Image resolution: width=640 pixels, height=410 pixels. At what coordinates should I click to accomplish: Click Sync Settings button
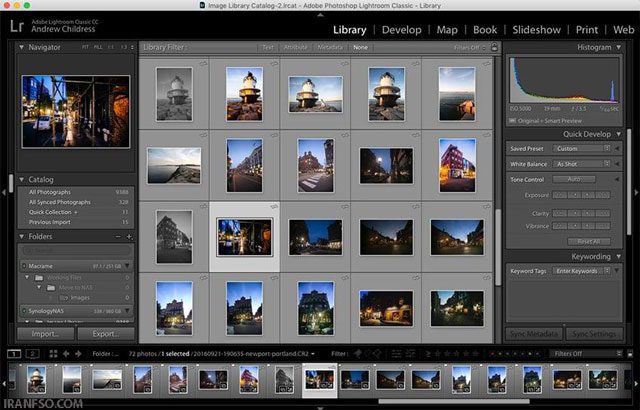[x=594, y=334]
